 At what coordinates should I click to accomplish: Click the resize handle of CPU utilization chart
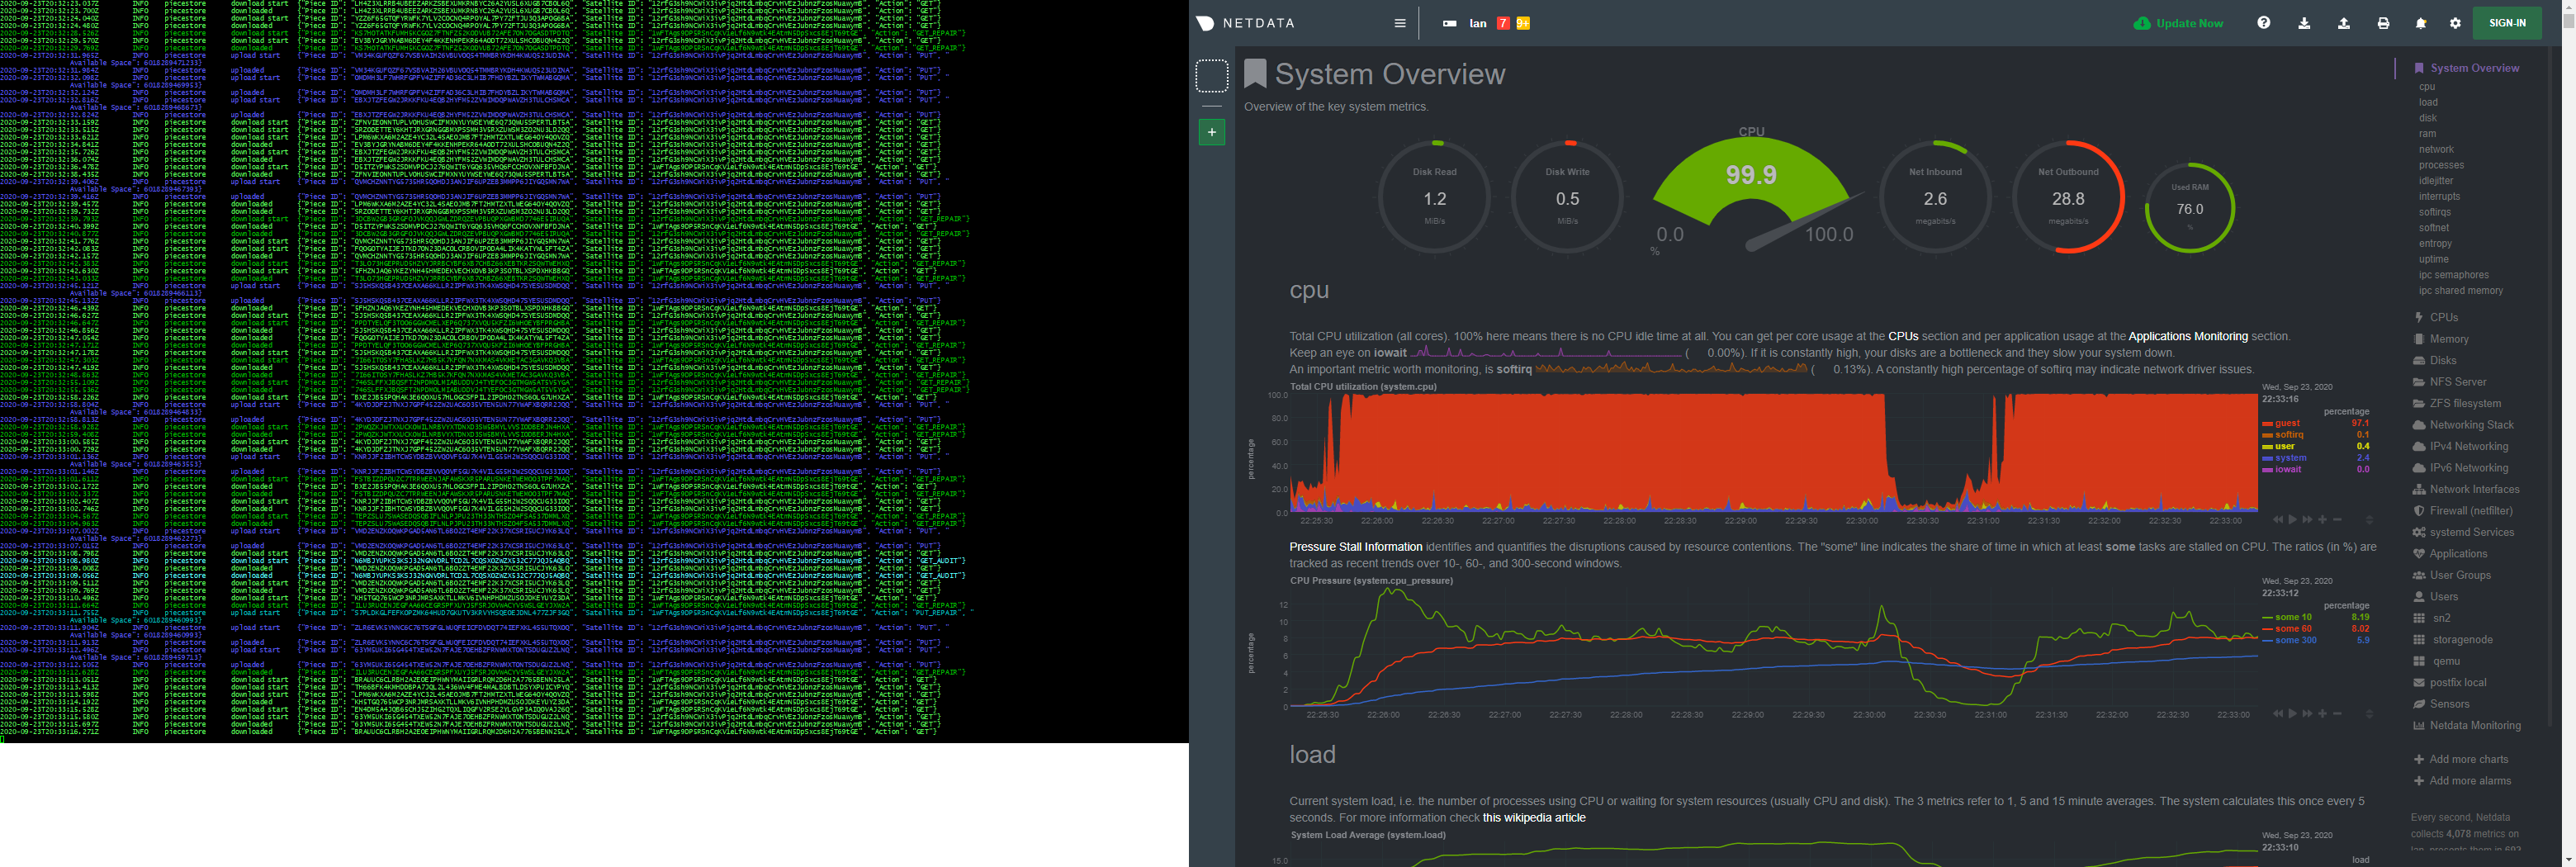(x=2368, y=520)
